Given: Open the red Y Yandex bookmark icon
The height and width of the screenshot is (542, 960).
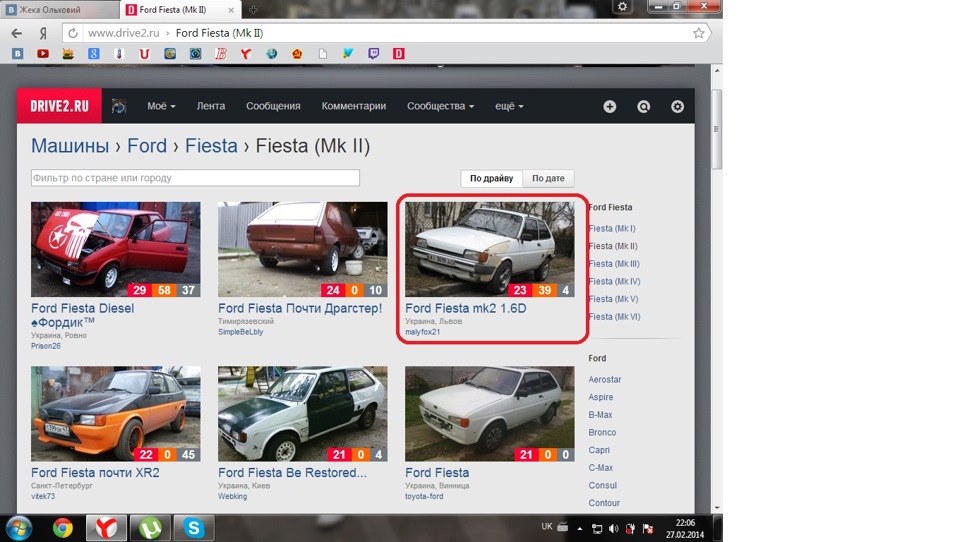Looking at the screenshot, I should pyautogui.click(x=246, y=54).
